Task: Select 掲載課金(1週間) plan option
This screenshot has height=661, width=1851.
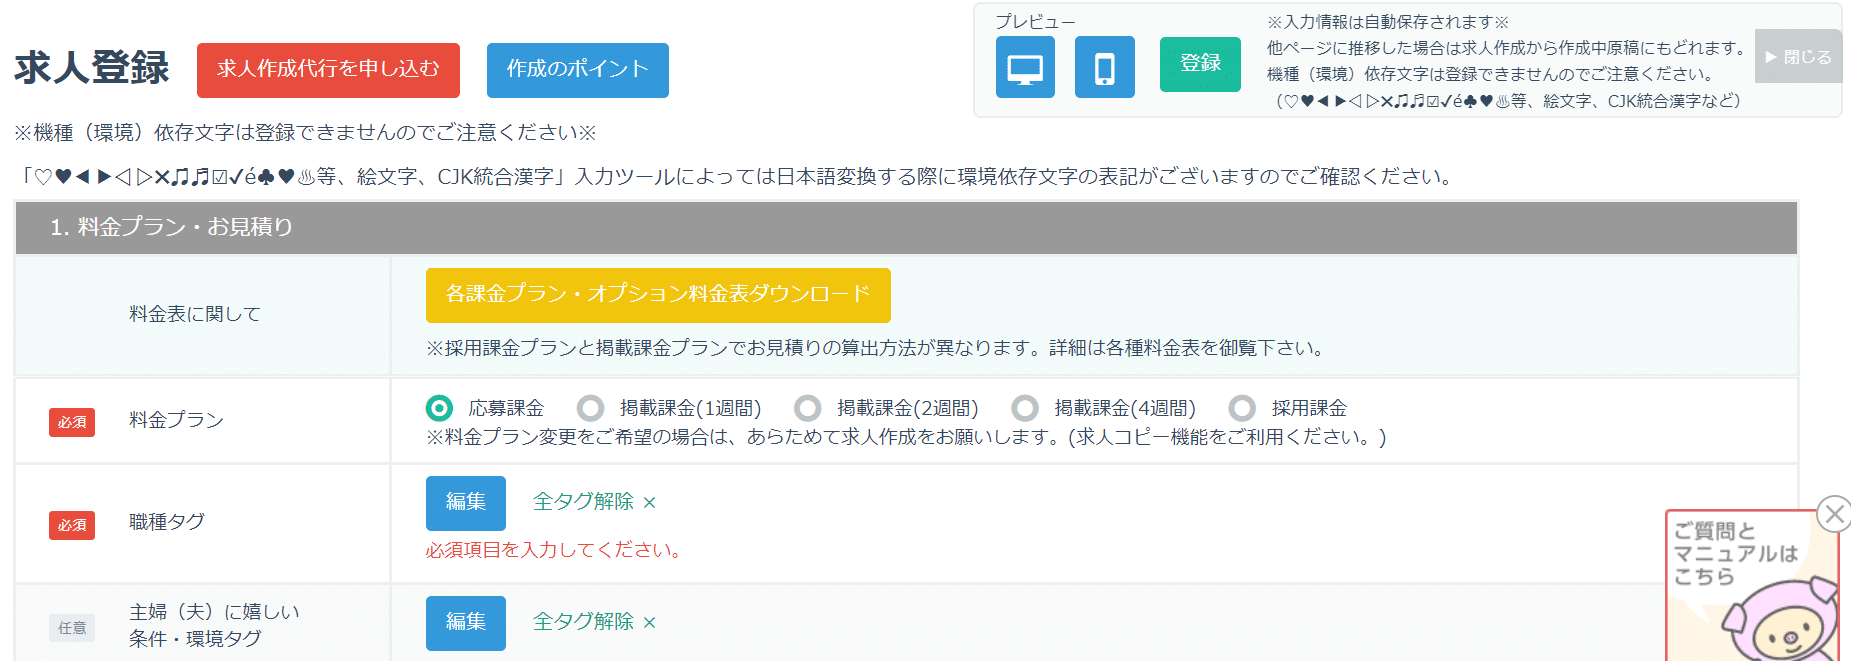Action: point(591,408)
